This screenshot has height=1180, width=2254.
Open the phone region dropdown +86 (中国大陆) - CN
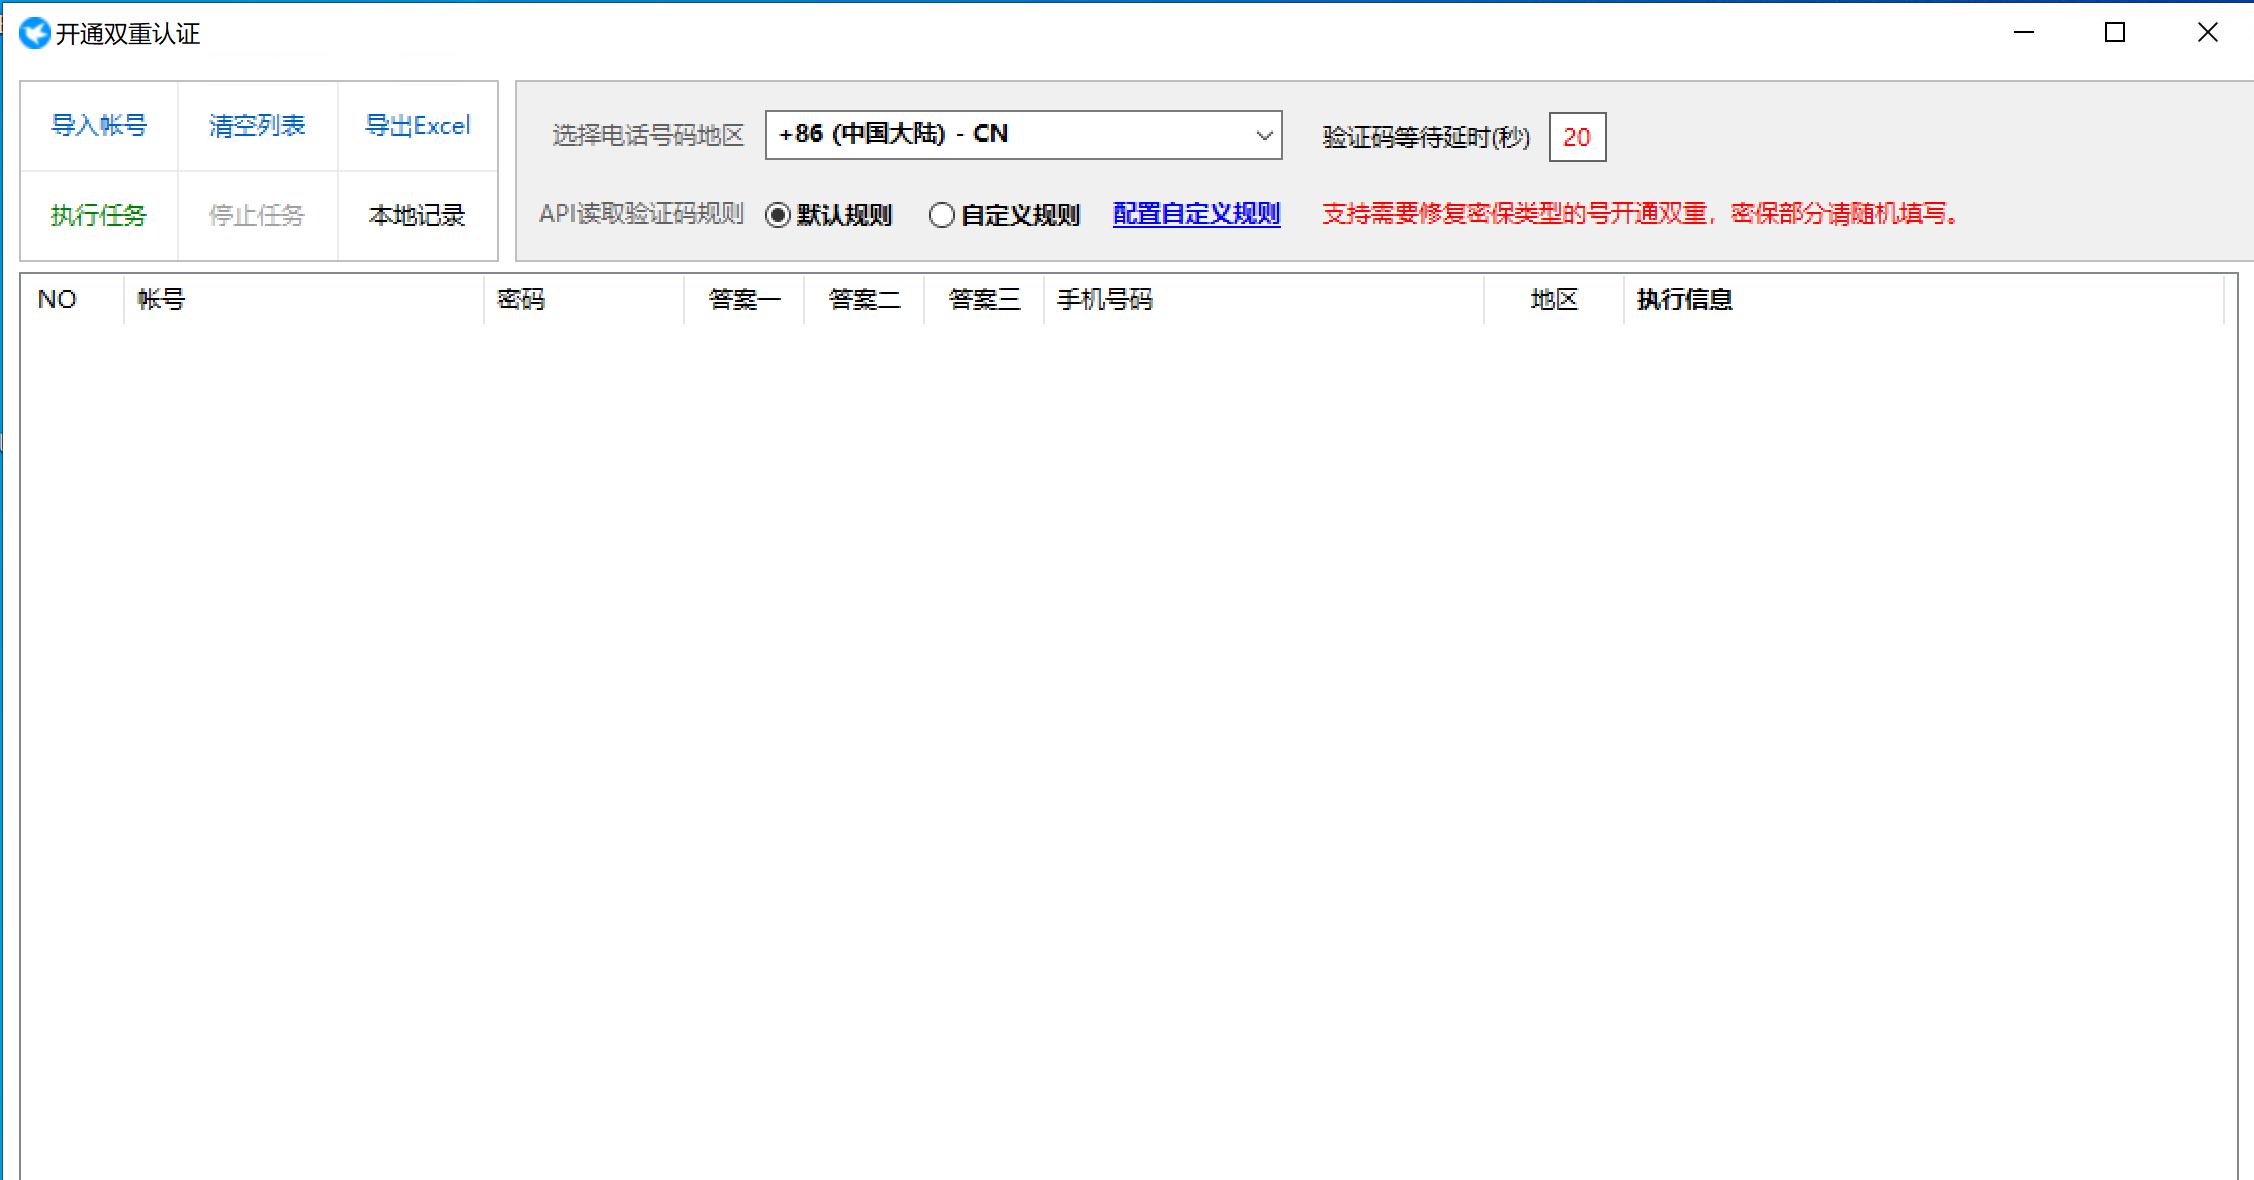coord(1023,135)
